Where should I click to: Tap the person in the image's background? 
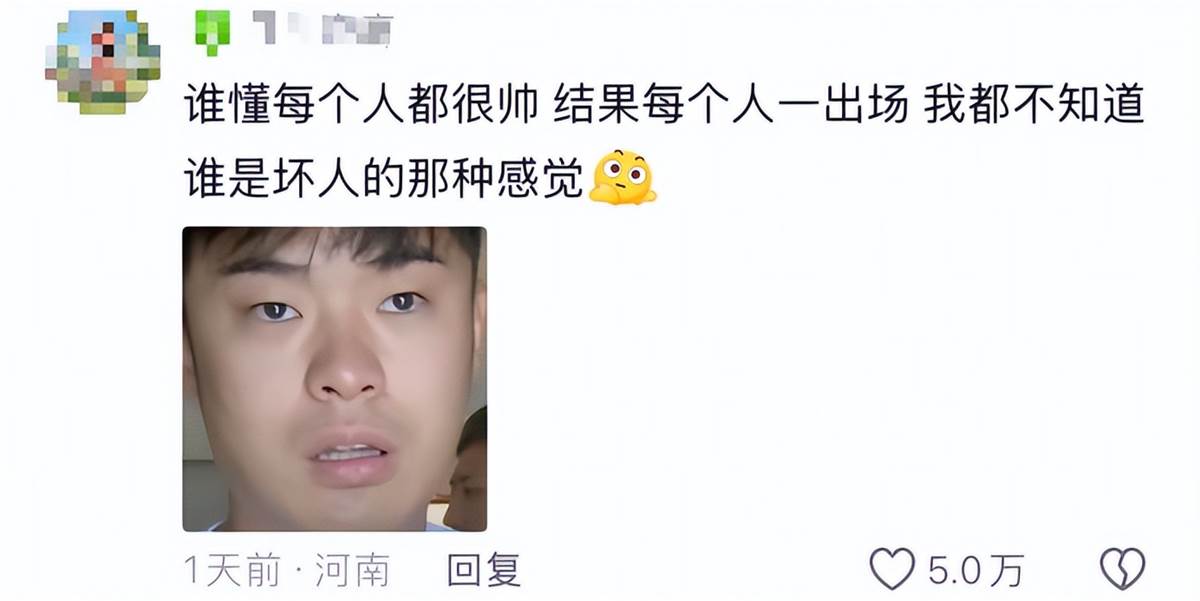tap(466, 468)
